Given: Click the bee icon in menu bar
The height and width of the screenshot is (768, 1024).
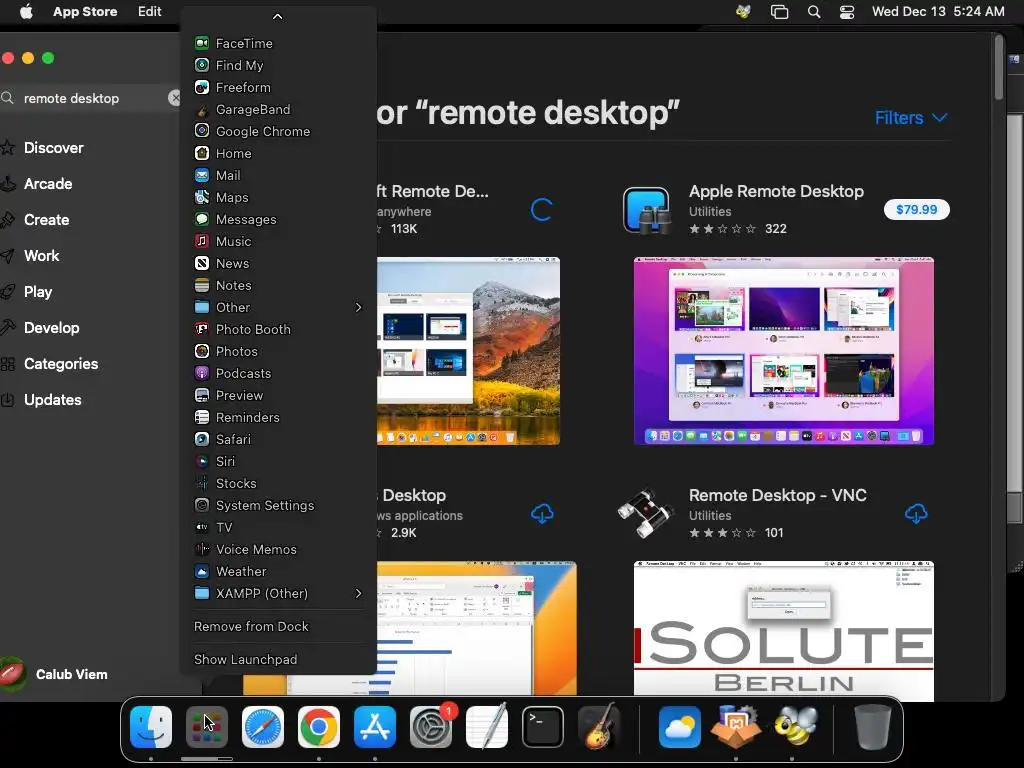Looking at the screenshot, I should point(743,12).
